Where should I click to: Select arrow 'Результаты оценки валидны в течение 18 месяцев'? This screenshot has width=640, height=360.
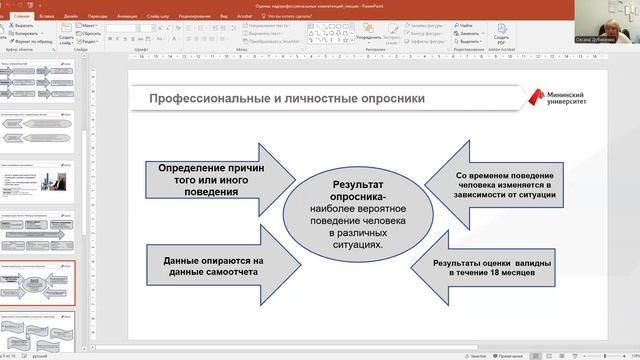click(483, 268)
